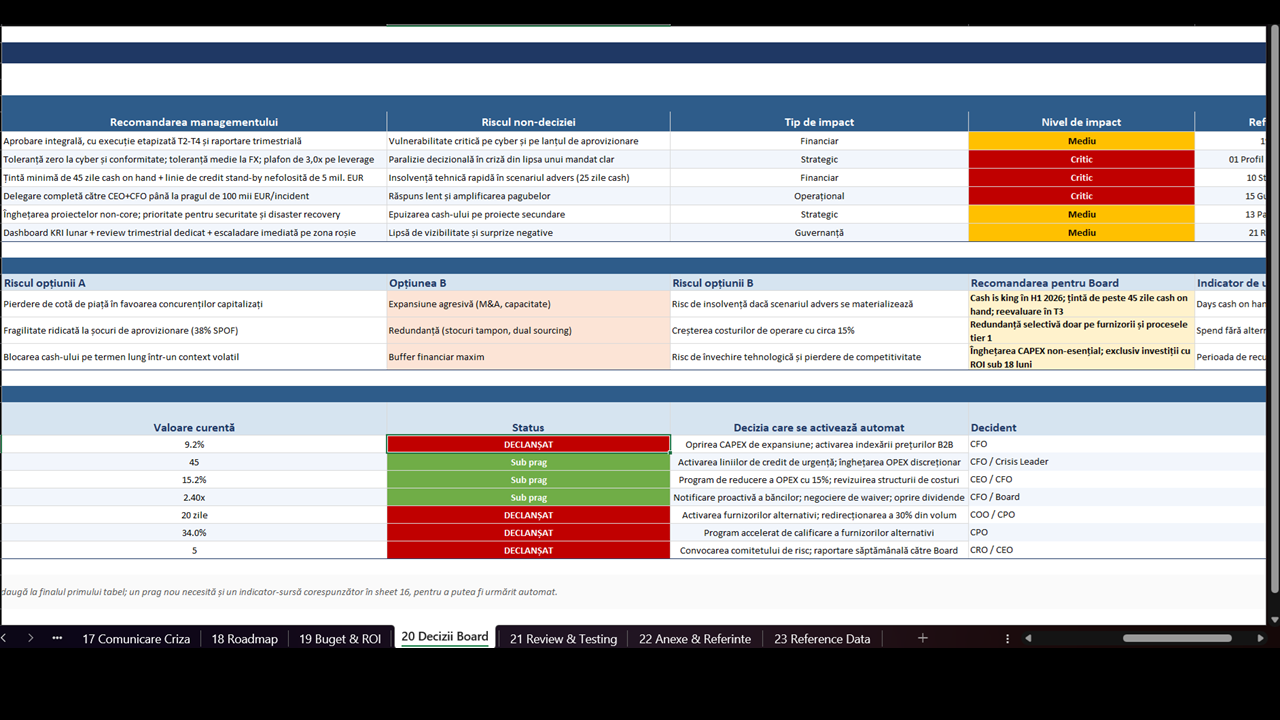Select the Vulnerabilitate critică pe cyber cell
Screen dimensions: 1280x720
[x=528, y=141]
